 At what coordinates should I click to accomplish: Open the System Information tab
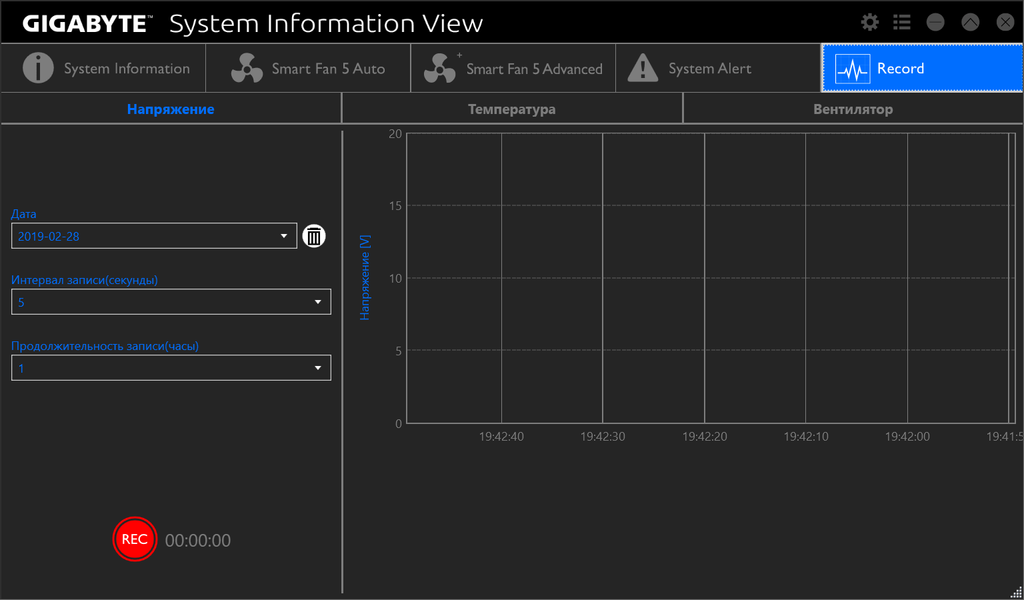click(x=103, y=69)
